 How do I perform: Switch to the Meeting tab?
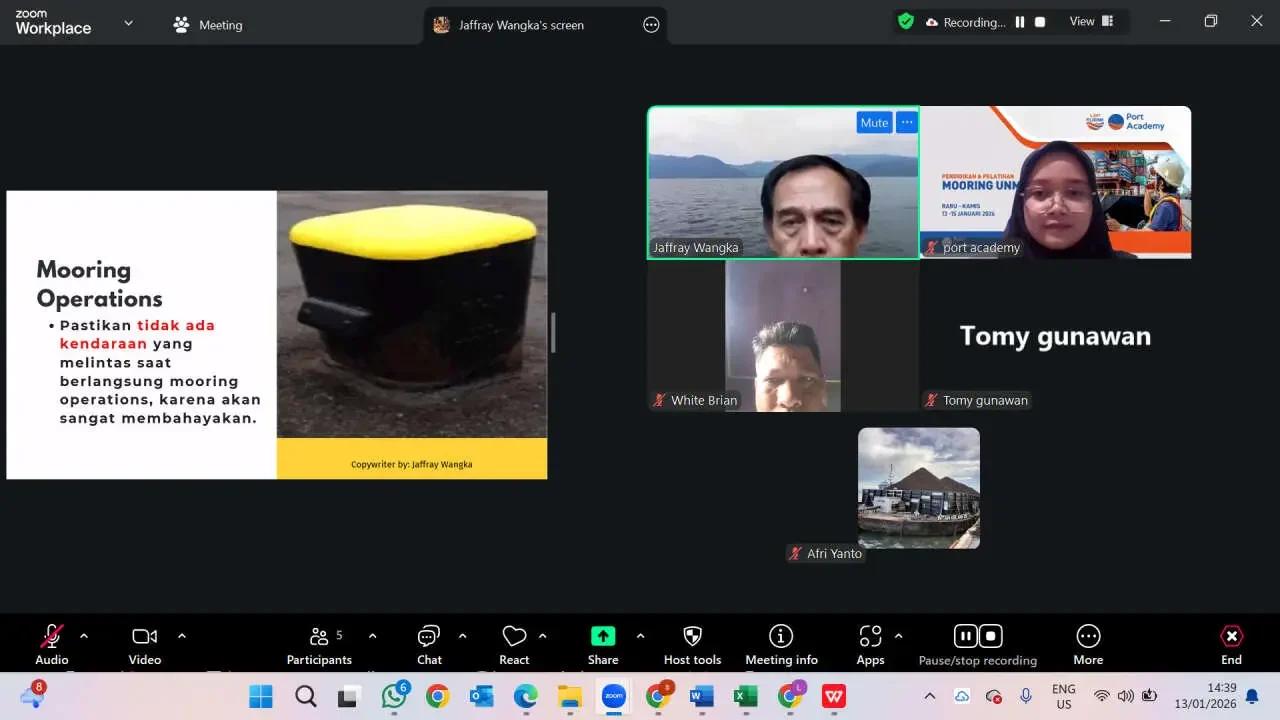point(208,25)
